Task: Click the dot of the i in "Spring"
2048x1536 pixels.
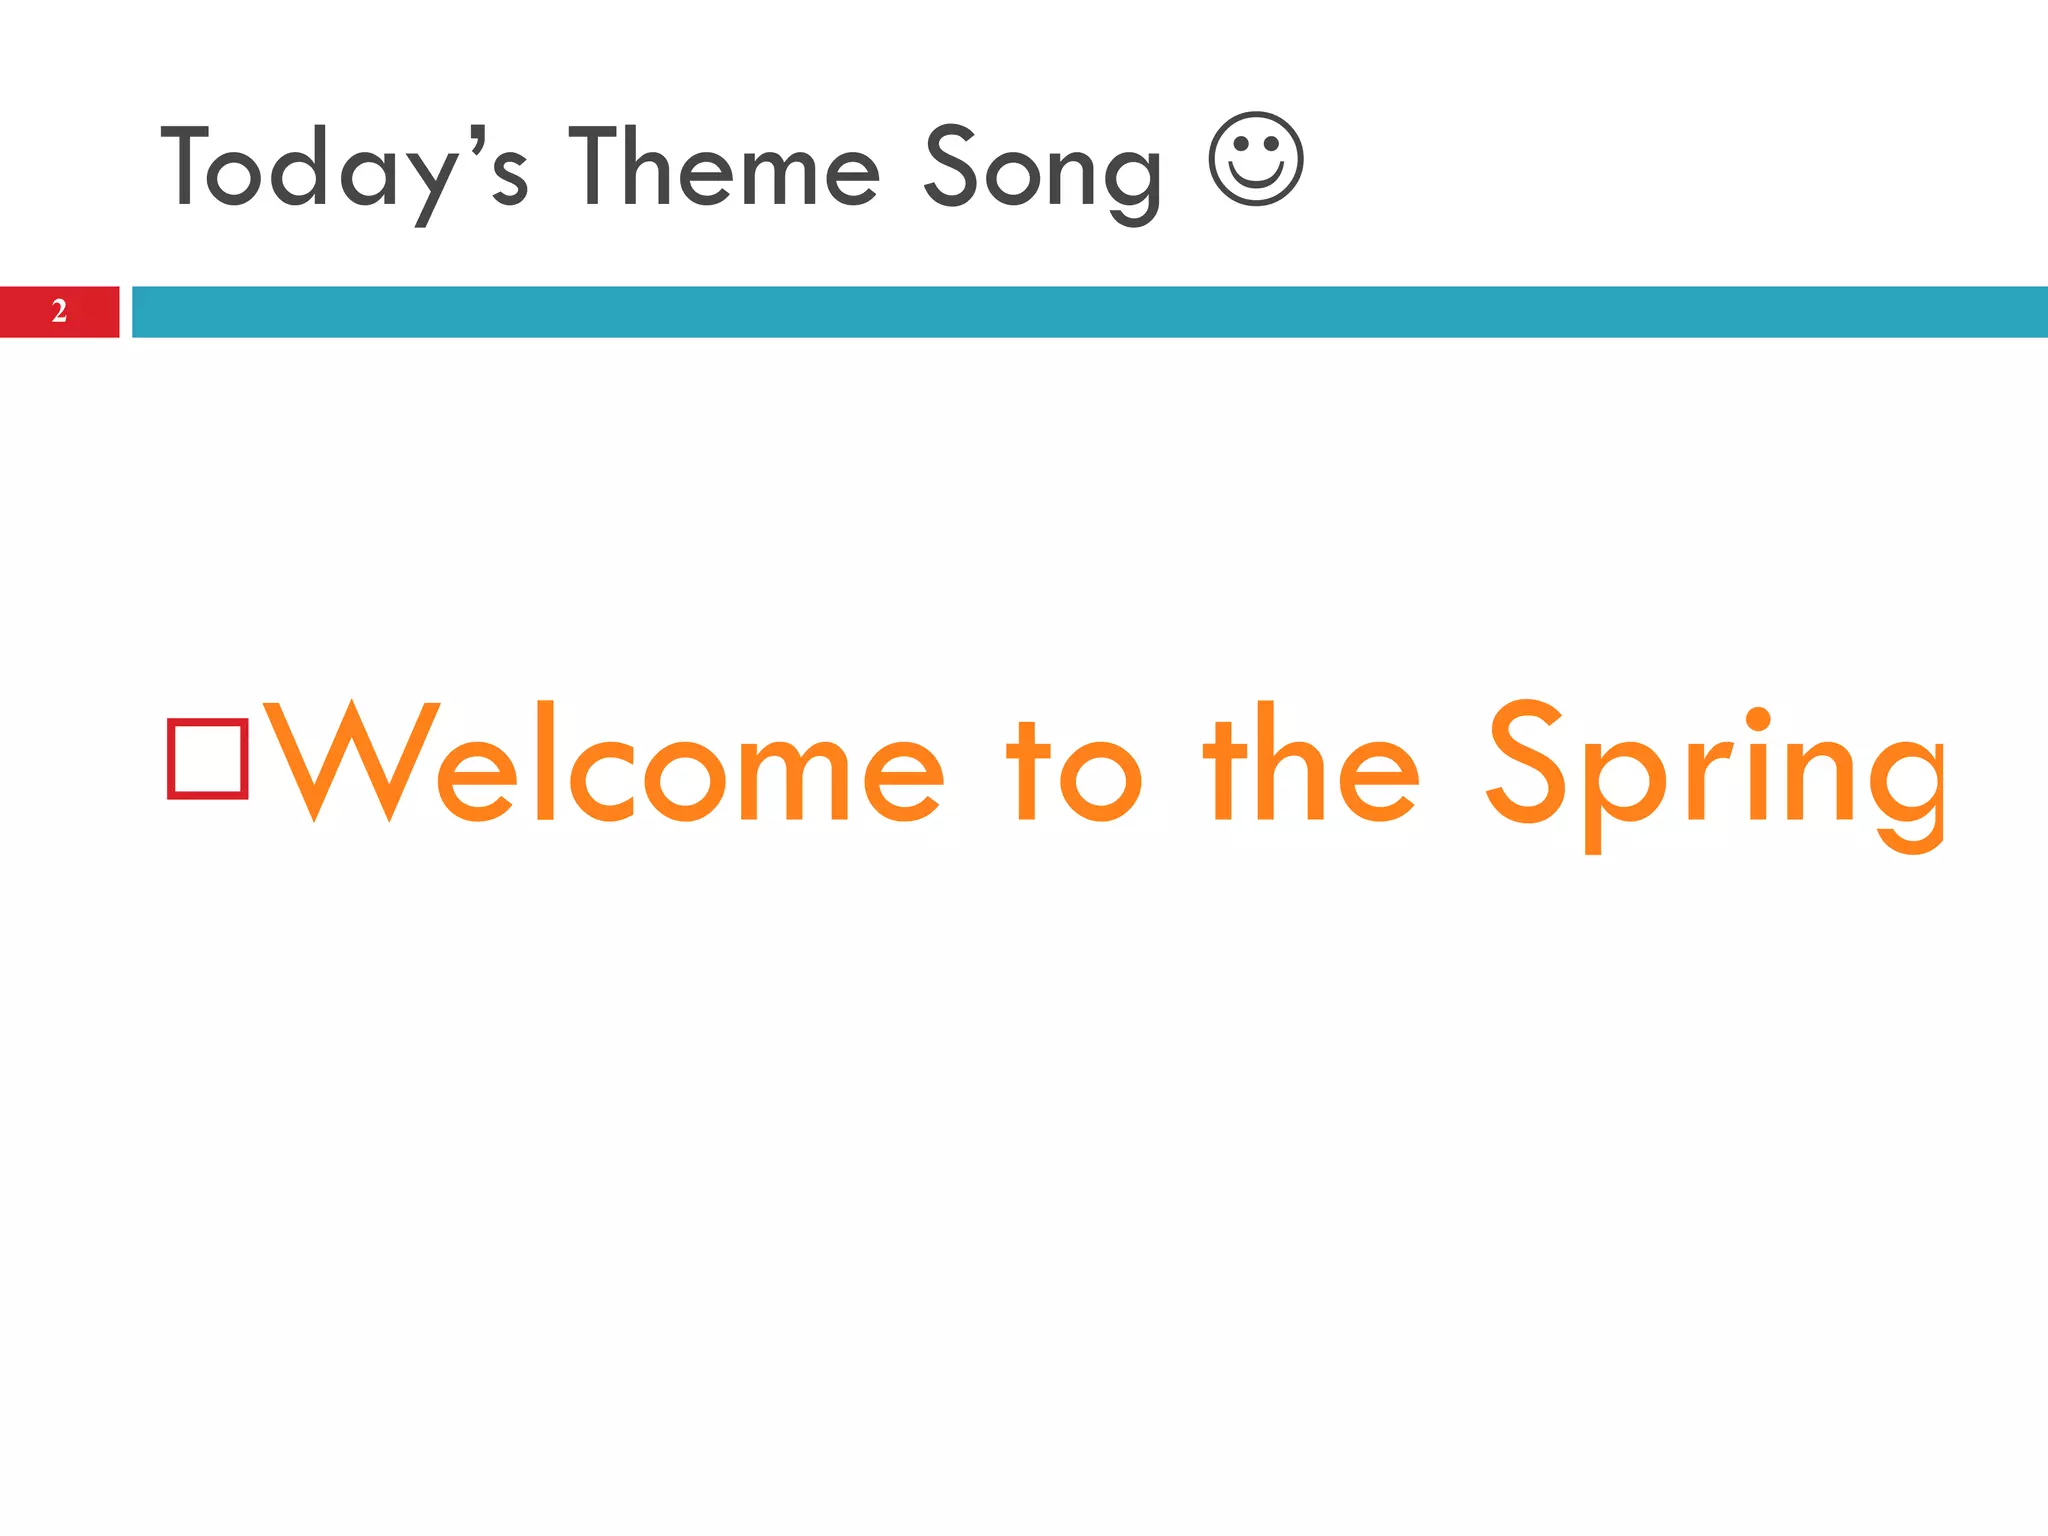Action: 1757,720
